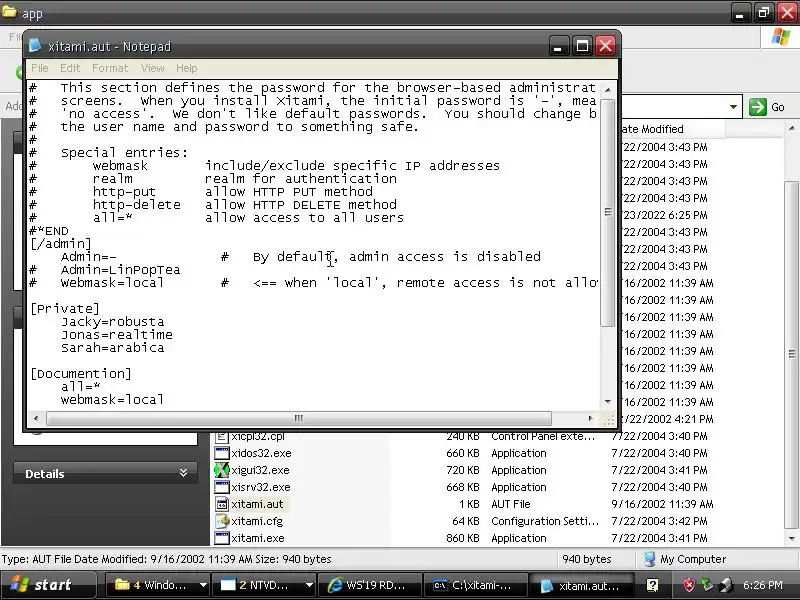The width and height of the screenshot is (800, 600).
Task: Select the xisrv32.exe file icon
Action: [221, 487]
